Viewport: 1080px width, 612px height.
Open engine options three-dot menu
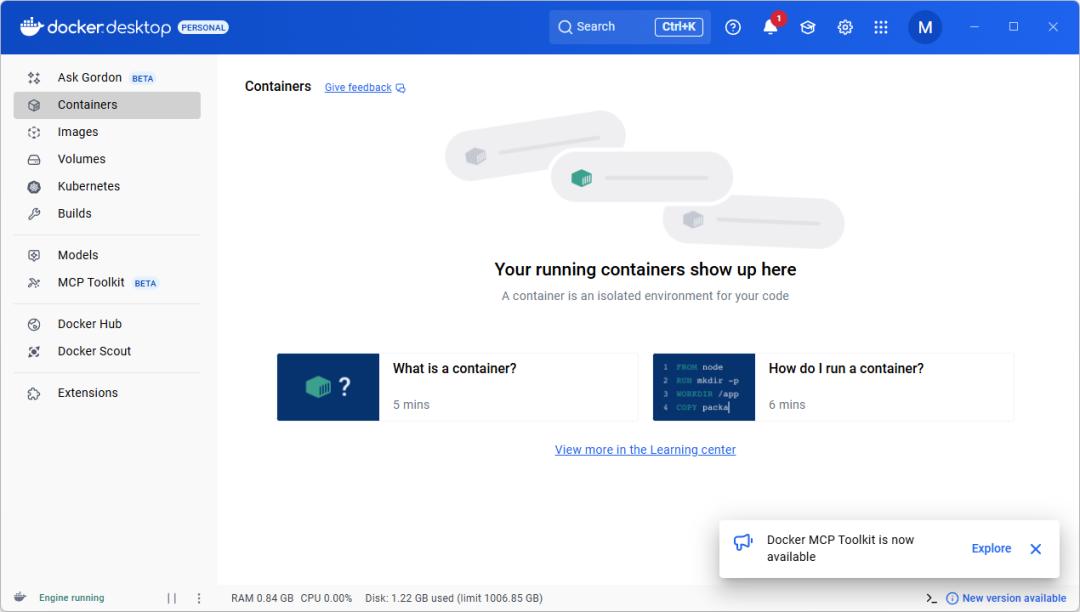tap(199, 598)
